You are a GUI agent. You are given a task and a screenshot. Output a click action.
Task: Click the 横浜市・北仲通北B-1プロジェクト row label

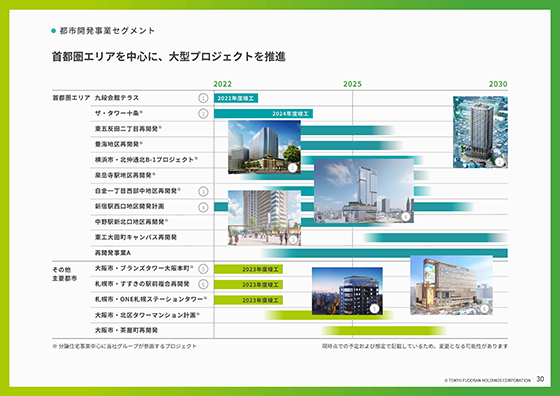(146, 160)
